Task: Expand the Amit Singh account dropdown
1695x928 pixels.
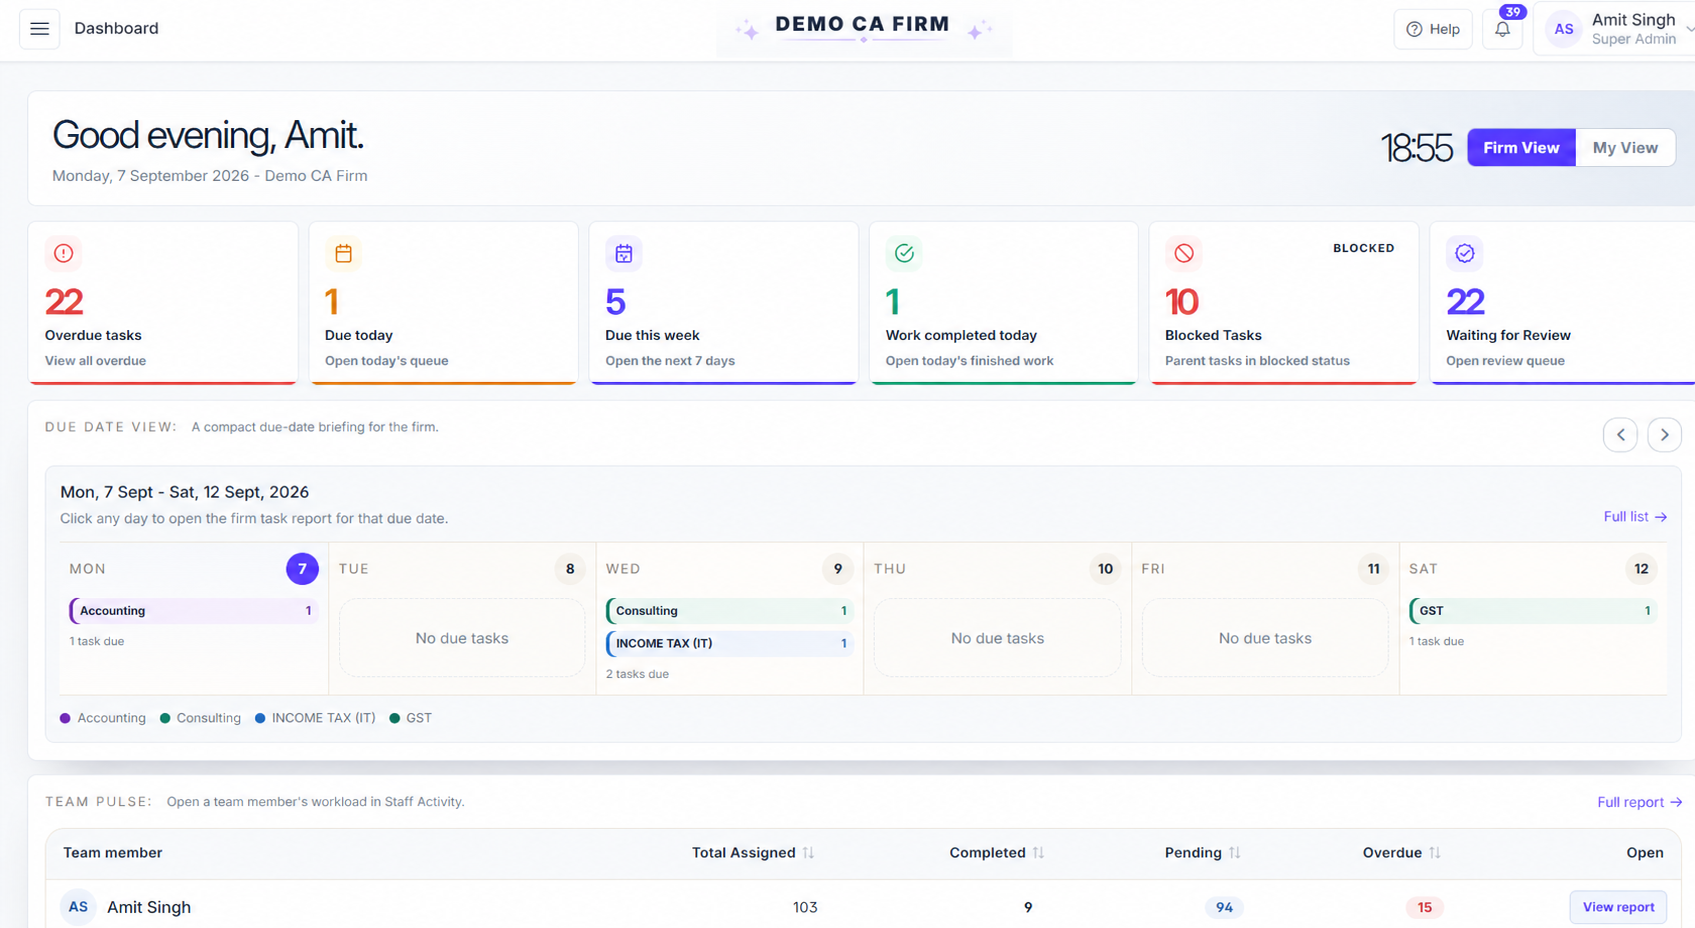Action: coord(1689,29)
